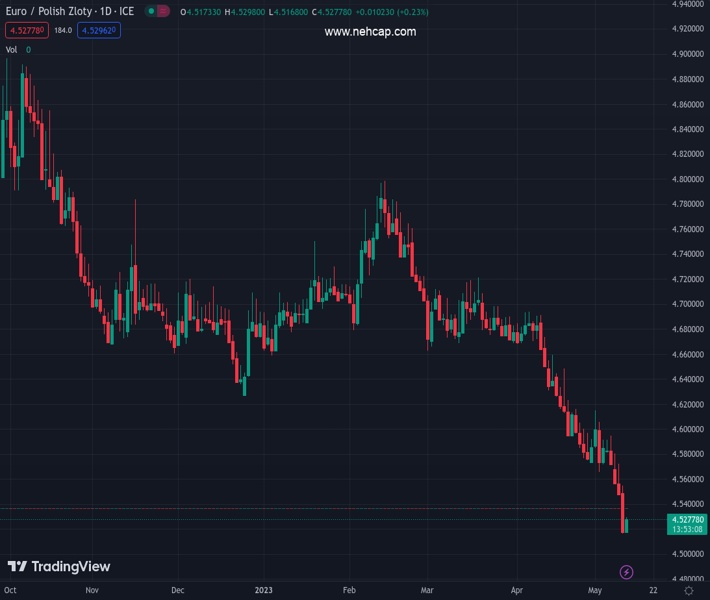Click the blue buy price 4.529620
Image resolution: width=710 pixels, height=600 pixels.
click(x=100, y=30)
